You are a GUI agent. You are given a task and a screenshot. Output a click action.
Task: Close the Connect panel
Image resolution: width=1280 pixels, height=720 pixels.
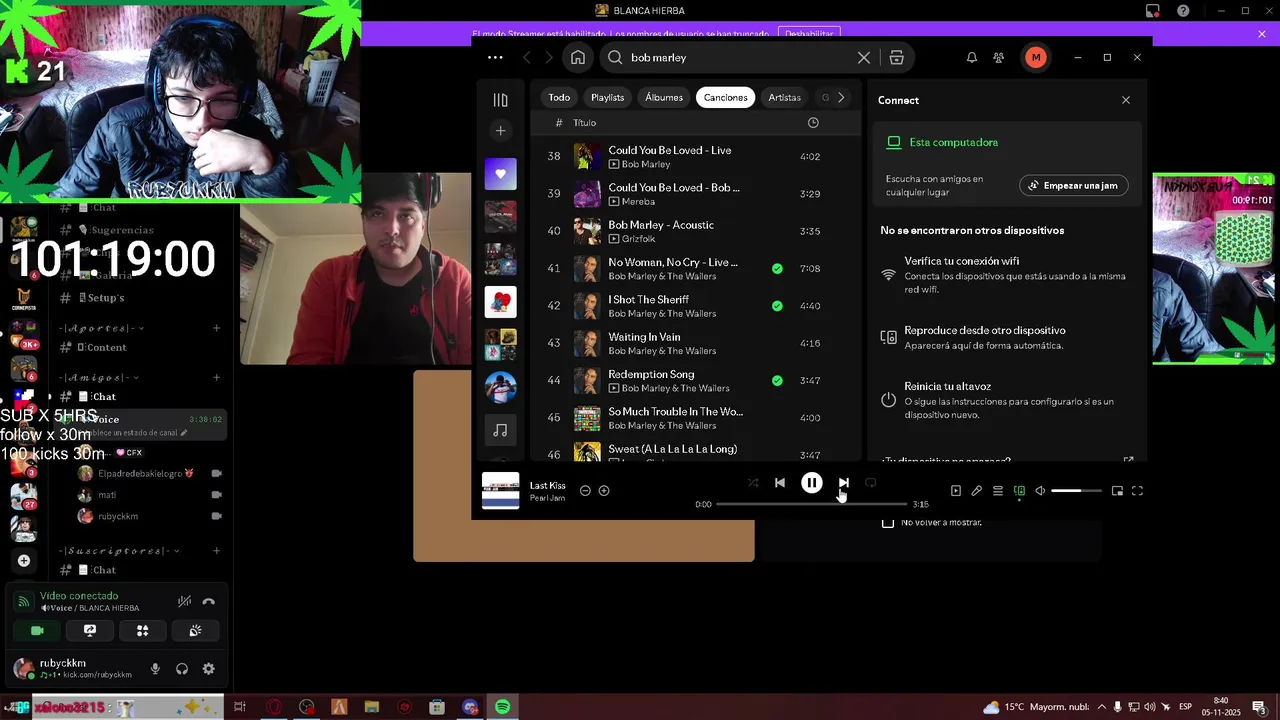1125,100
